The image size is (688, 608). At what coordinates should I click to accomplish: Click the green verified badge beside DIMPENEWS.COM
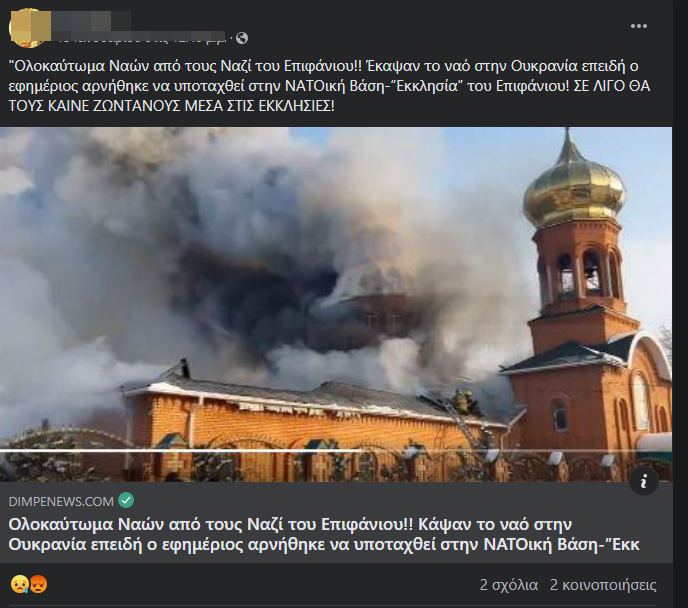(126, 501)
